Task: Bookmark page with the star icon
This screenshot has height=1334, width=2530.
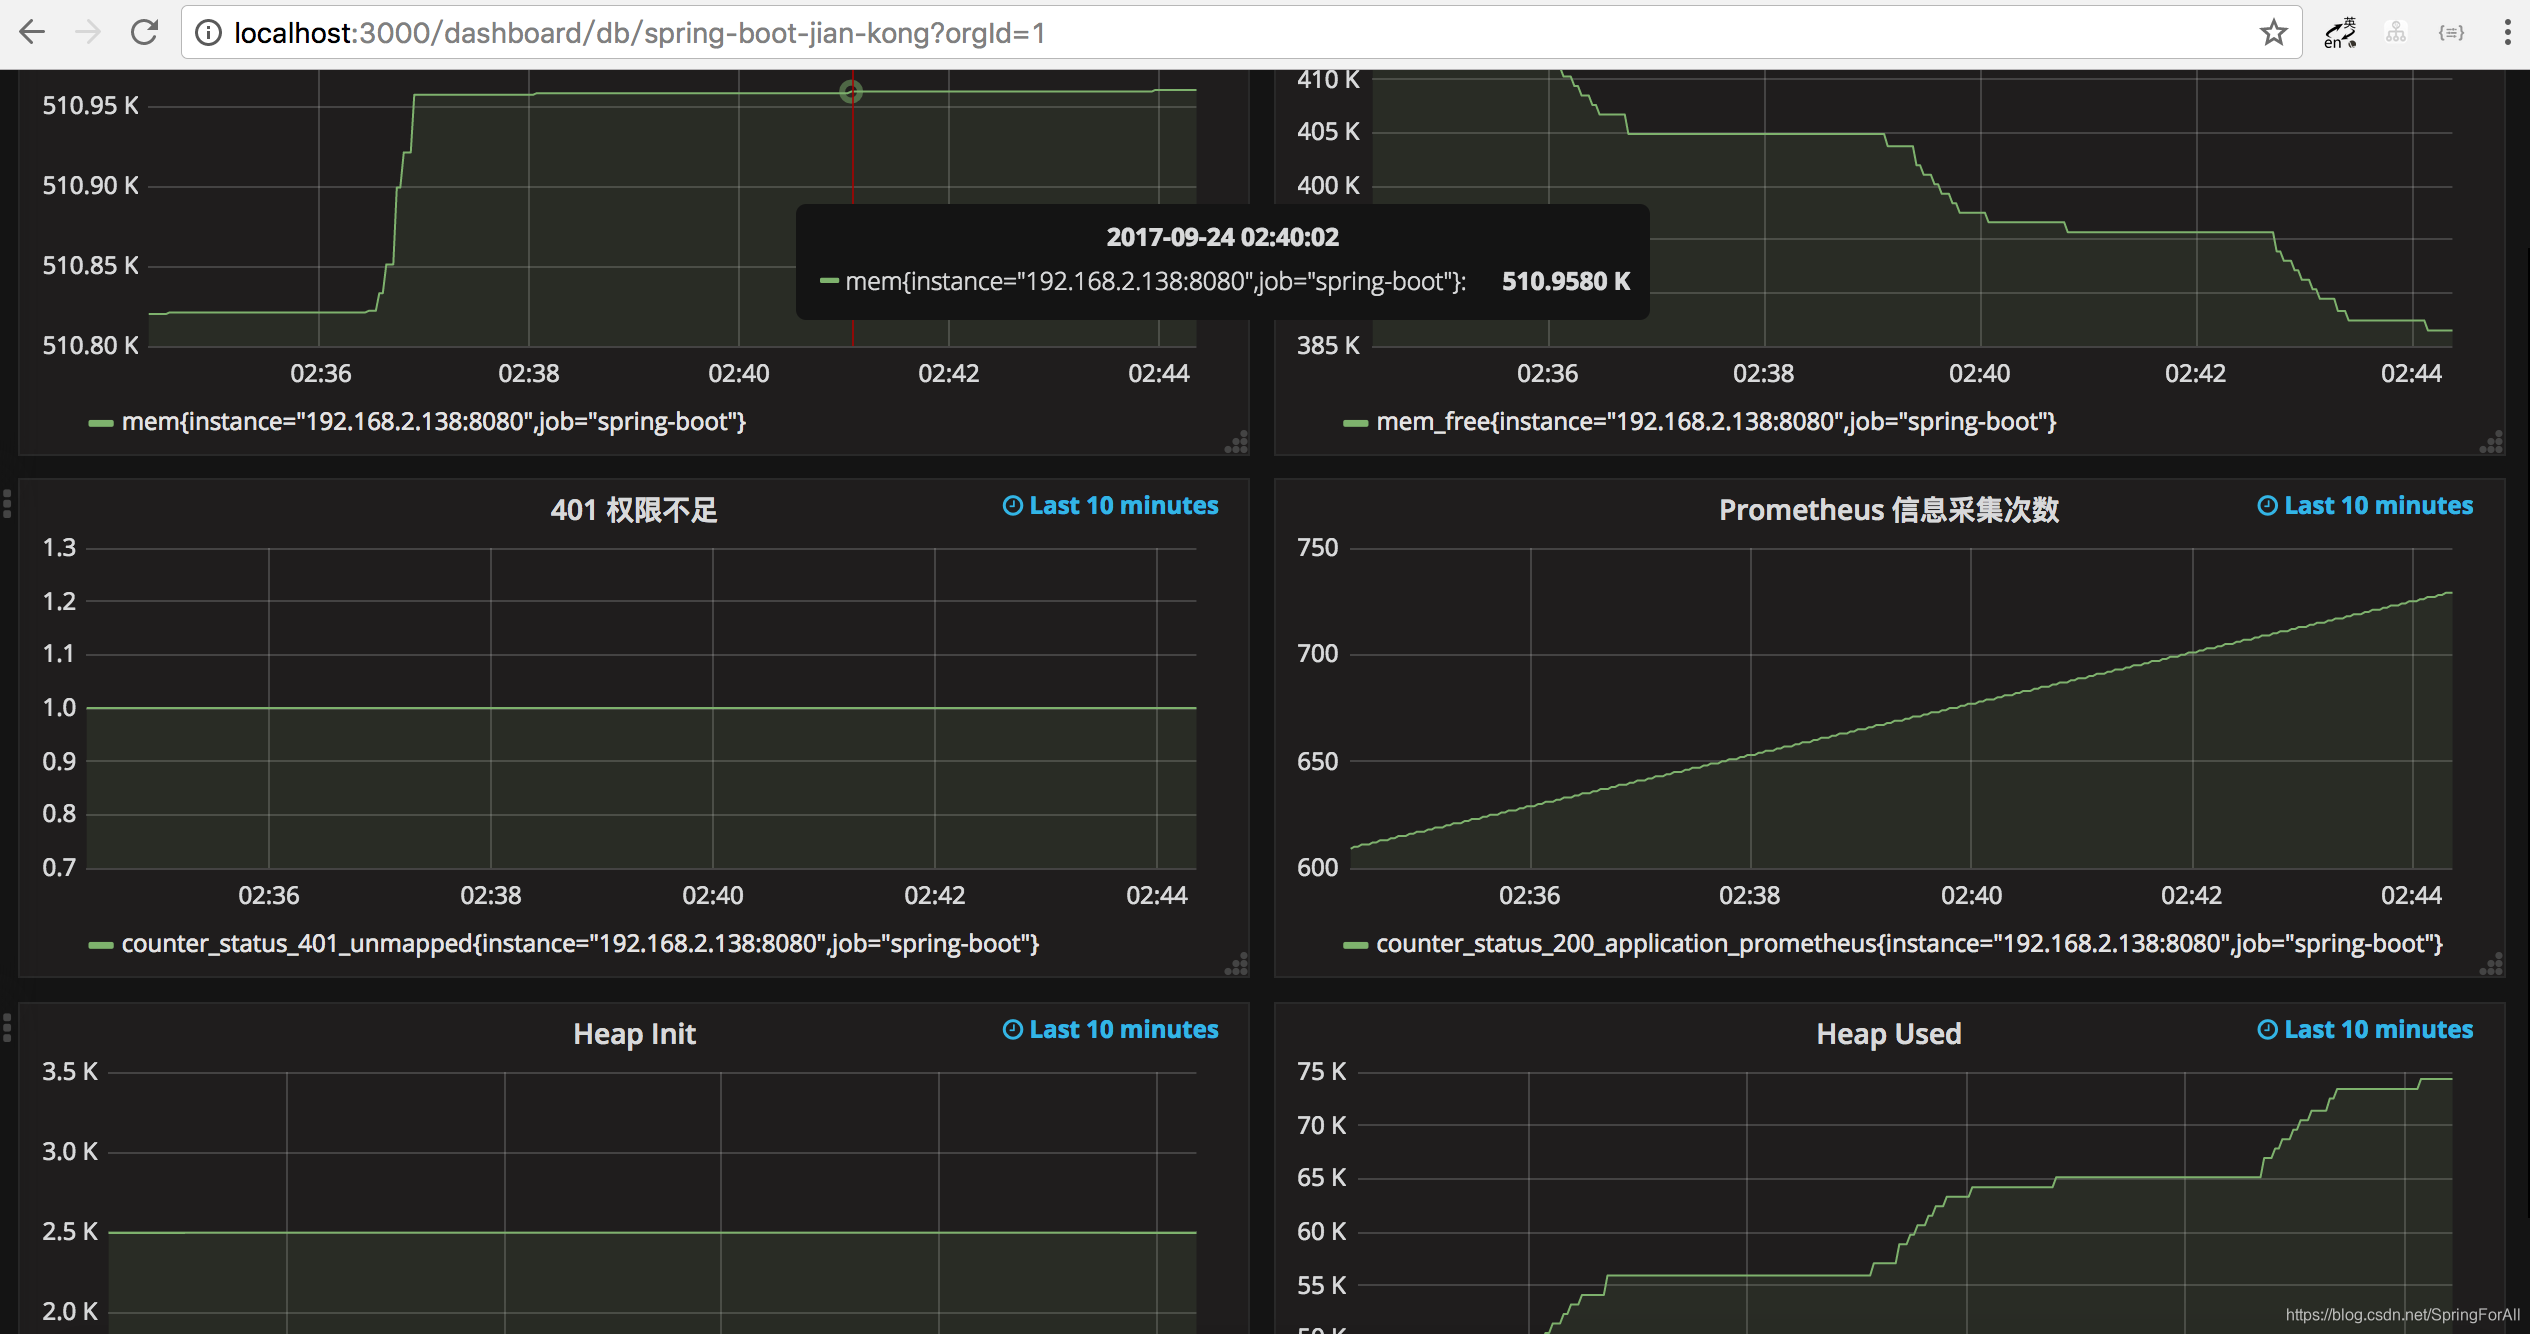Action: click(2273, 33)
